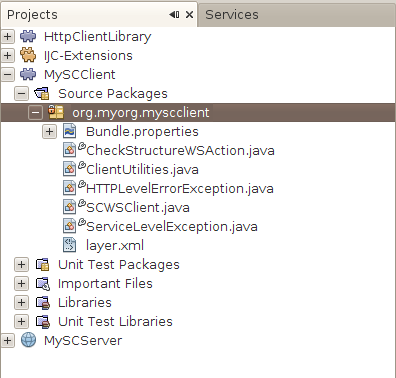The height and width of the screenshot is (378, 396).
Task: Select SCWSClient.java file name
Action: (x=138, y=208)
